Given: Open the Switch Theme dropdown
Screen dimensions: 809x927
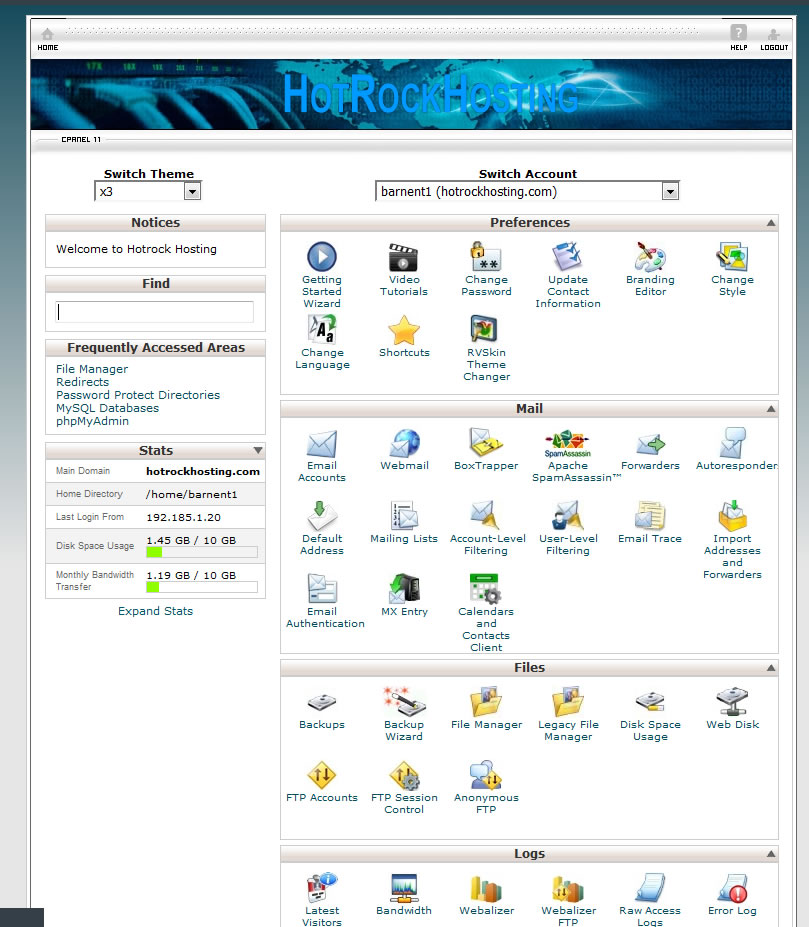Looking at the screenshot, I should (148, 191).
